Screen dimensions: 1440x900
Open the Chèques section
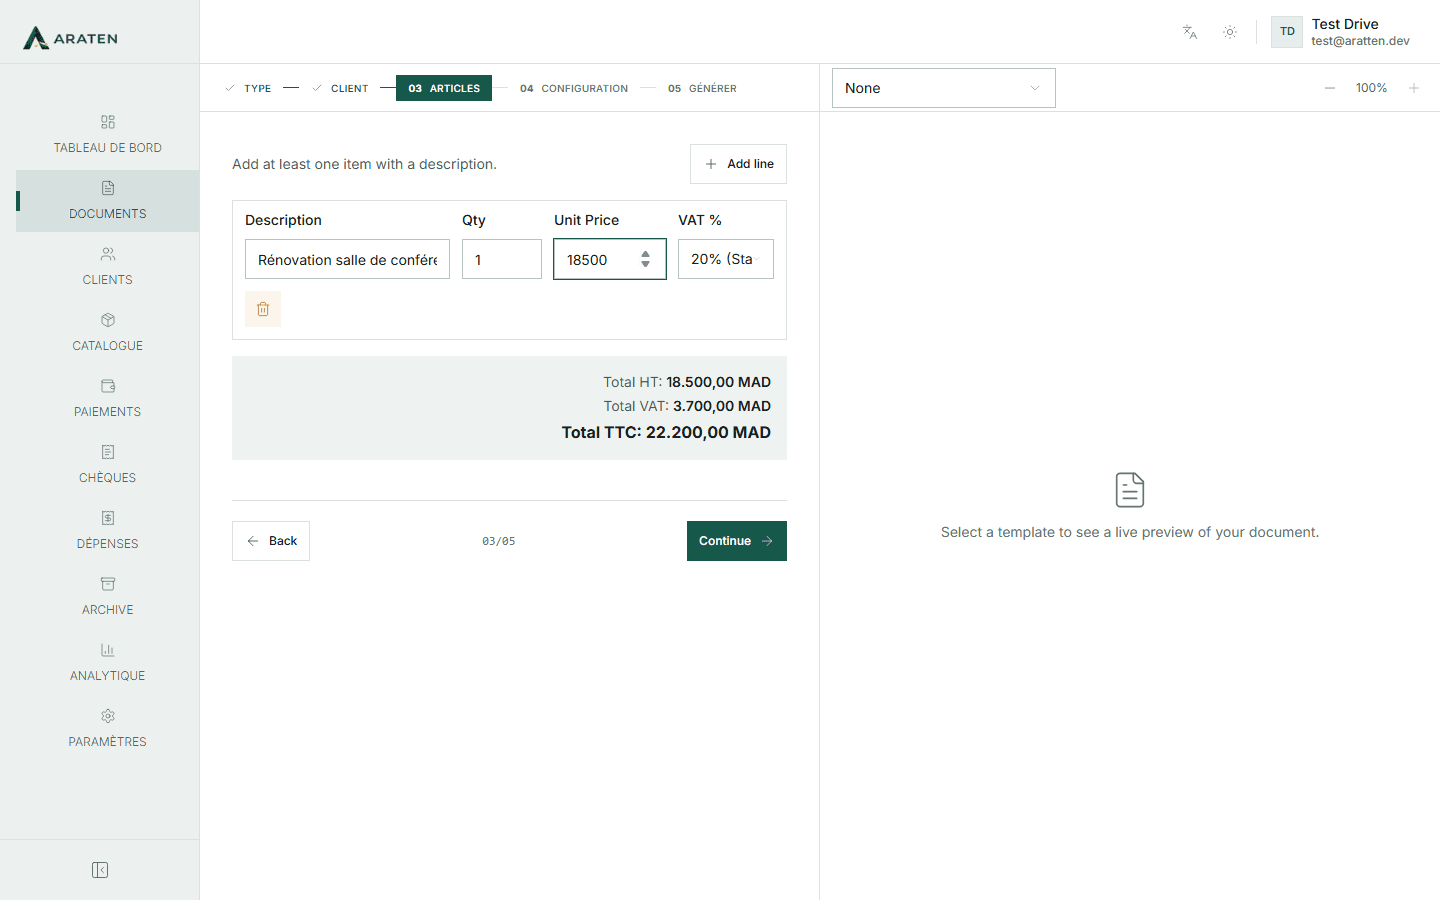point(107,465)
